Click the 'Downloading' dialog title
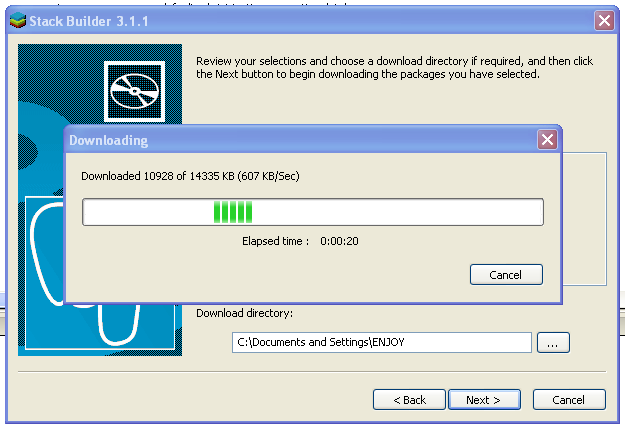Screen dimensions: 625x429 click(x=108, y=140)
